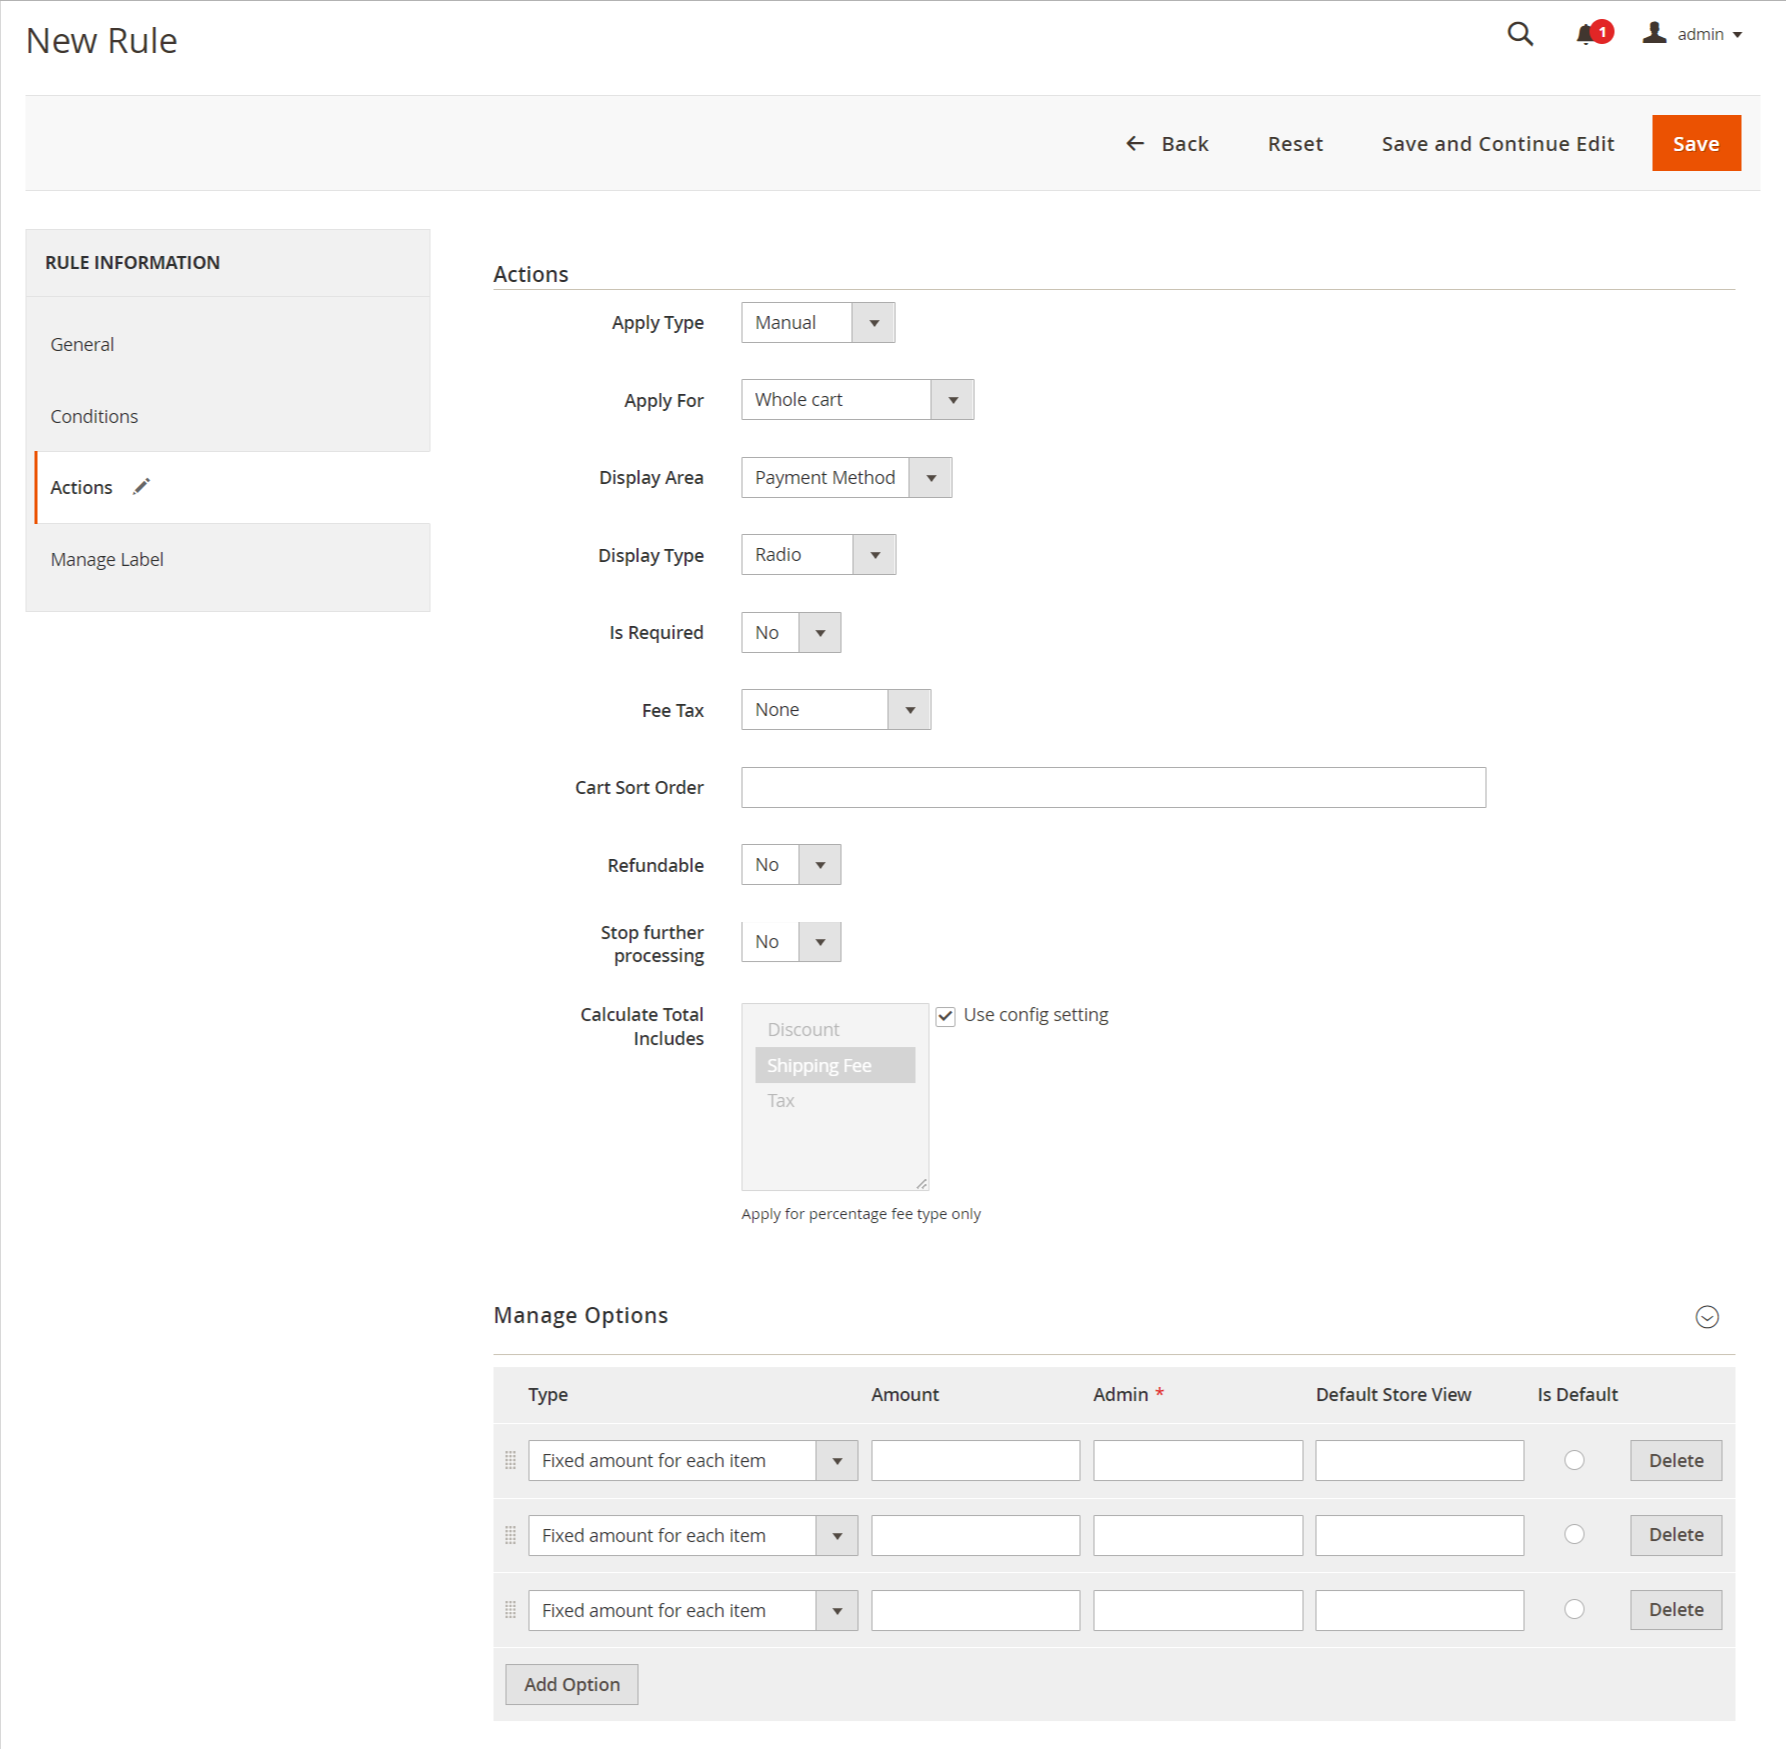The image size is (1786, 1749).
Task: Open the Fee Tax dropdown
Action: 835,710
